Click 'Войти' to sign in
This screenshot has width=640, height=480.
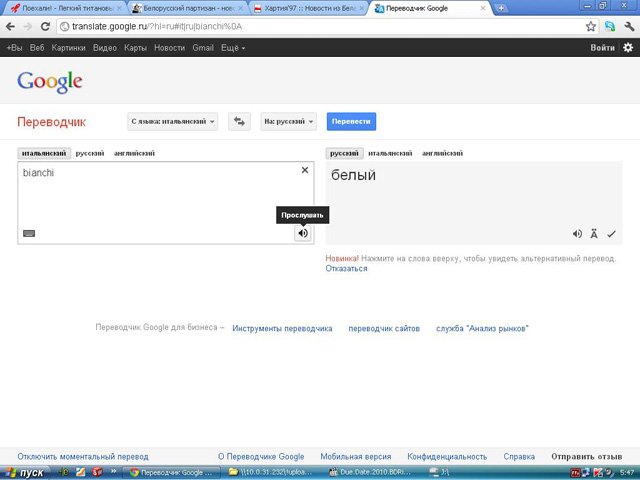[602, 48]
